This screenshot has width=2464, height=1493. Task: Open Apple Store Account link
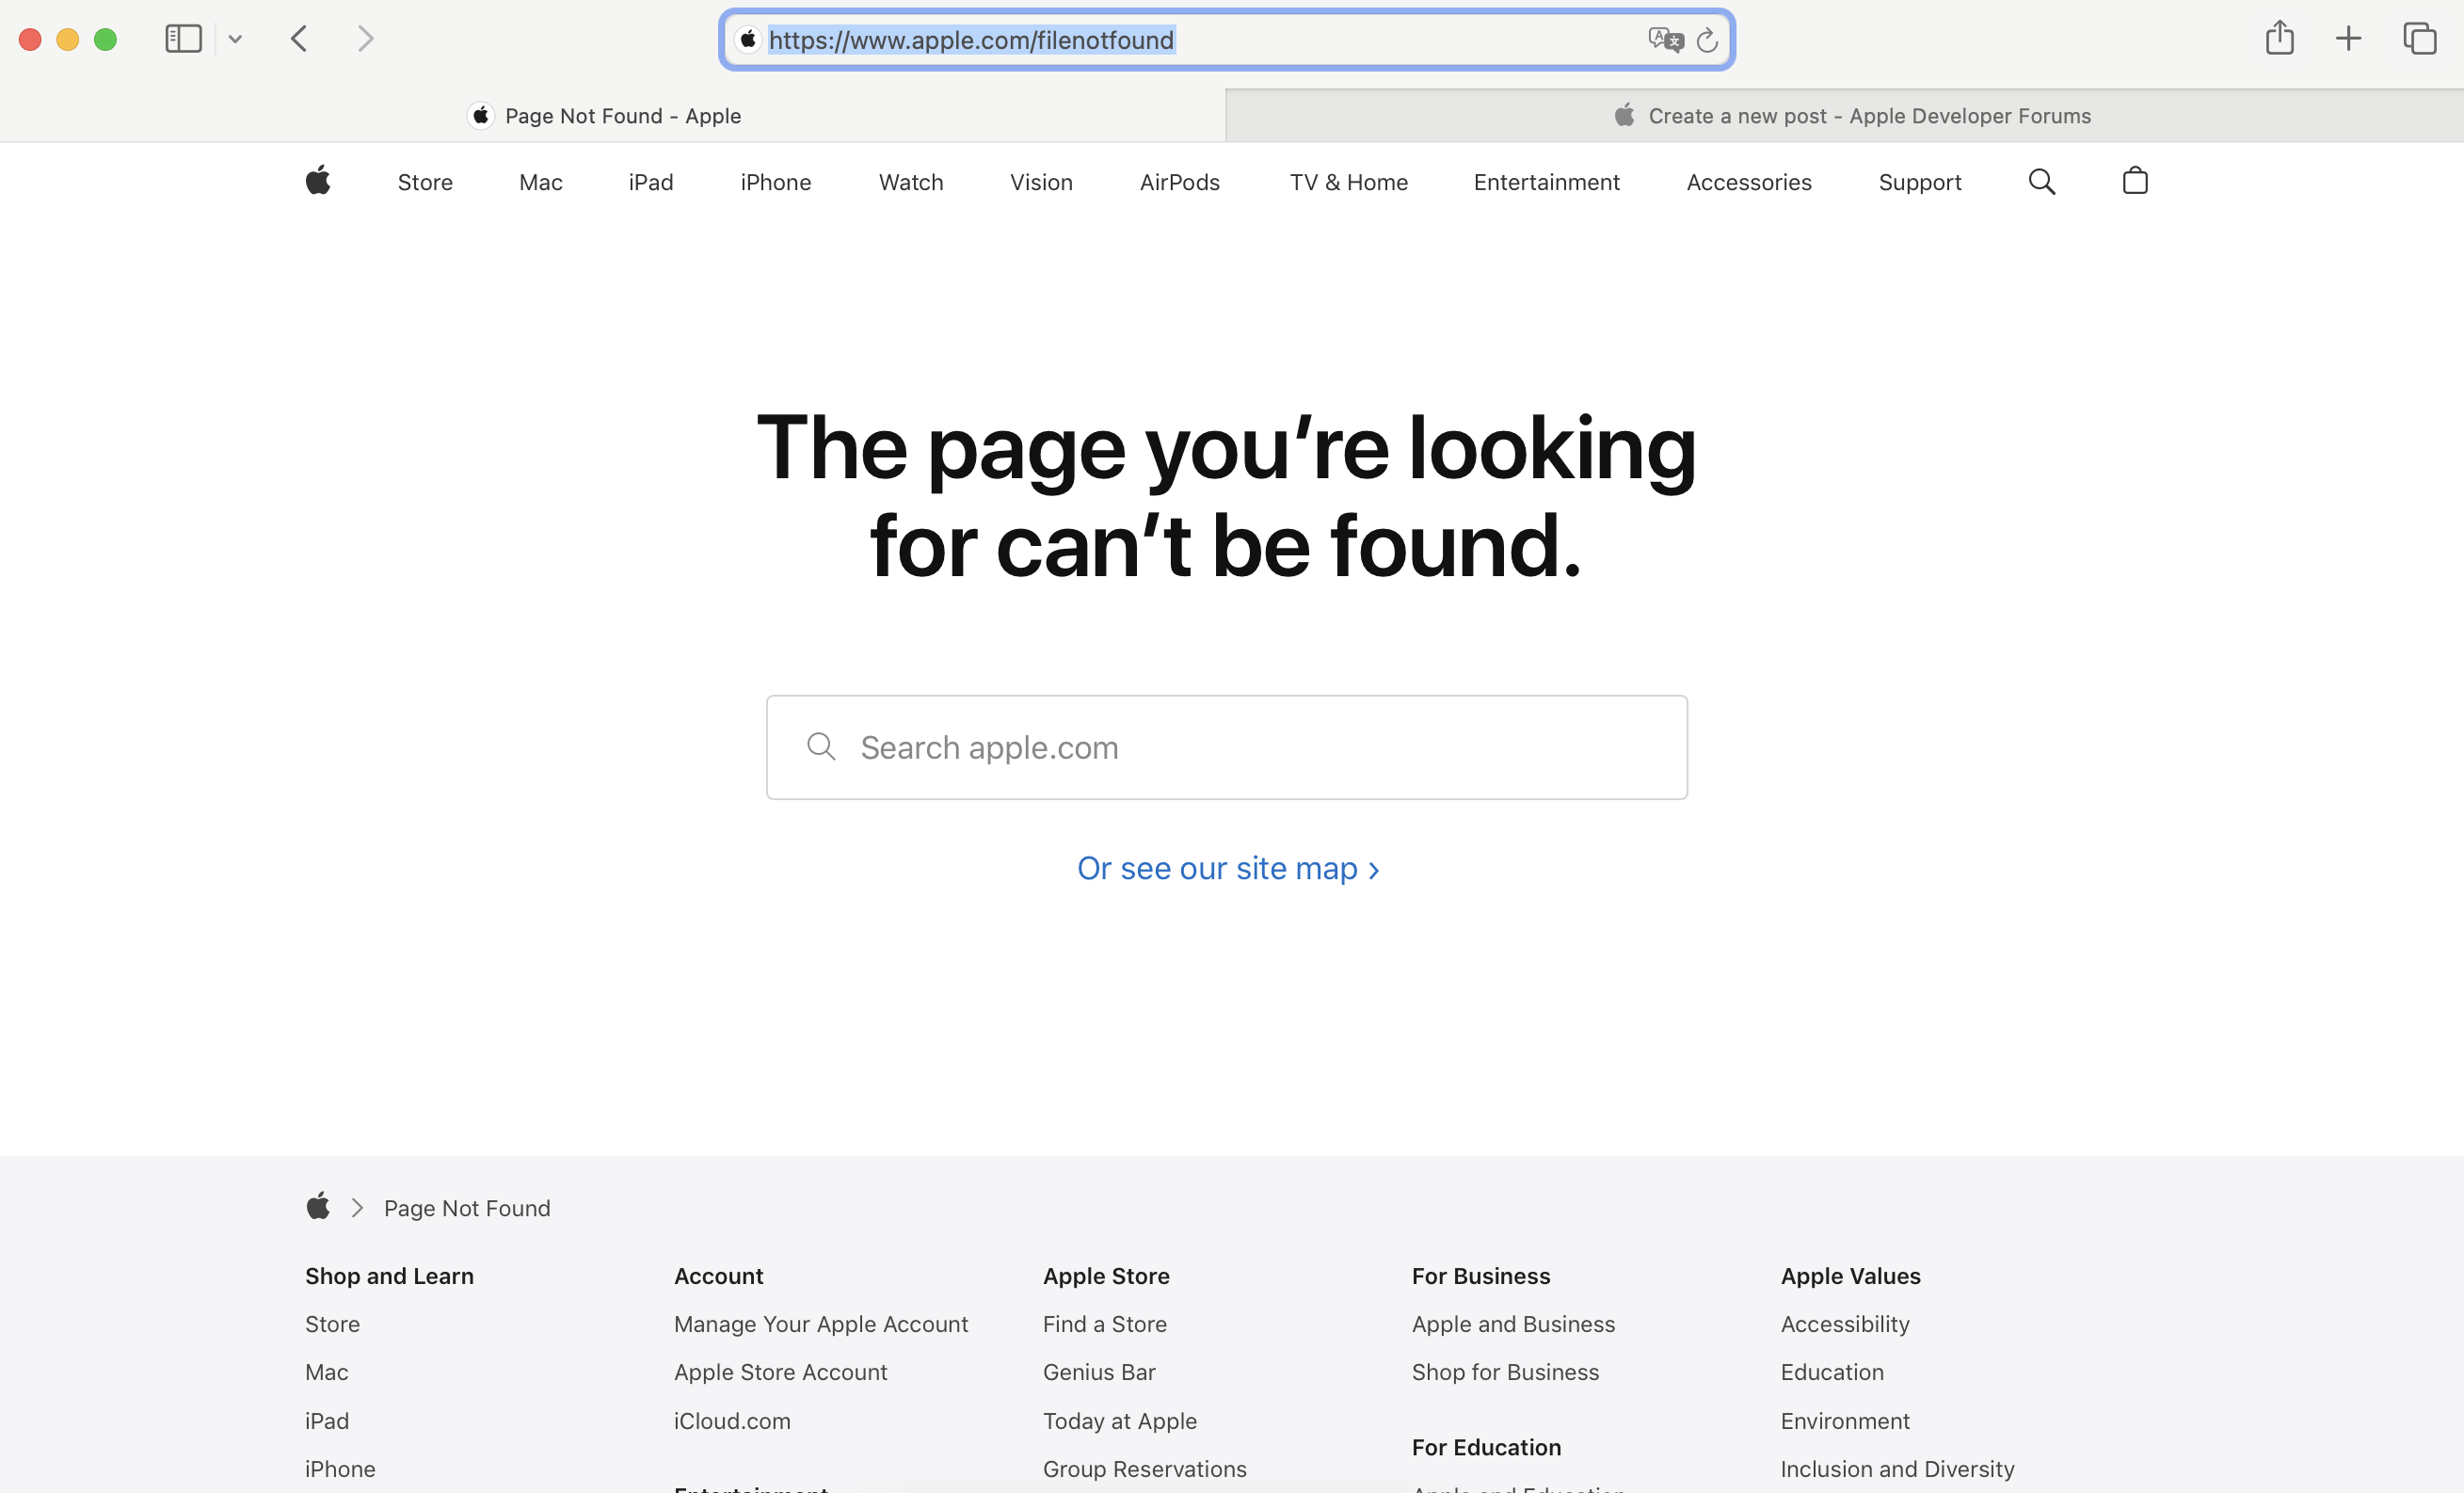[x=781, y=1372]
